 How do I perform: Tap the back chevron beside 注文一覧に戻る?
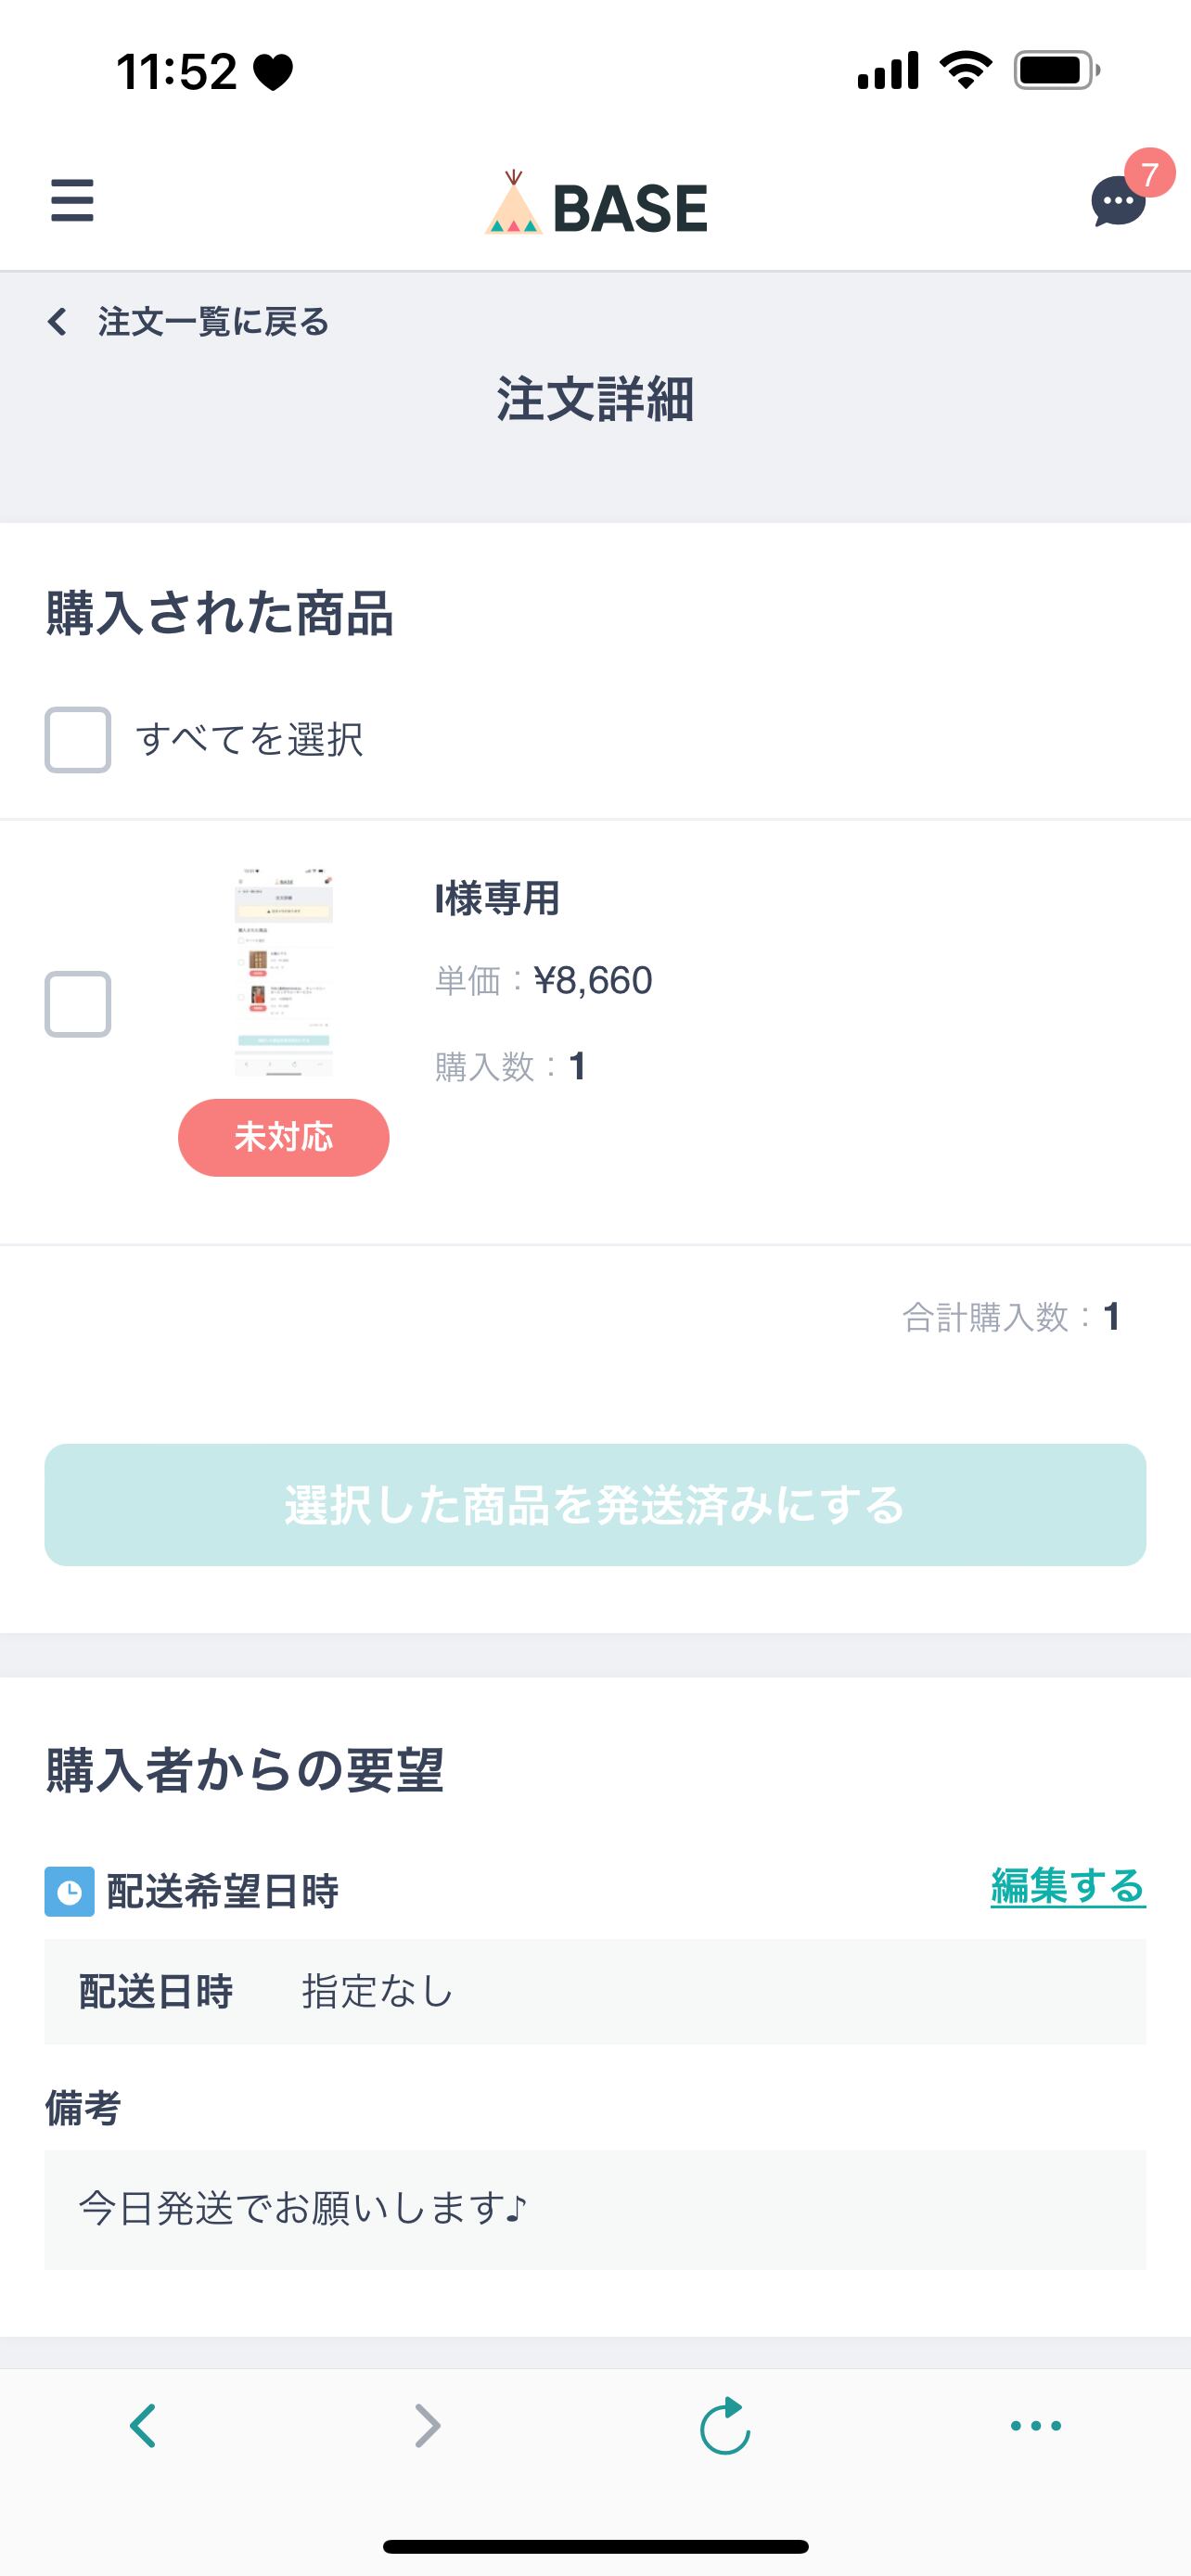click(58, 322)
